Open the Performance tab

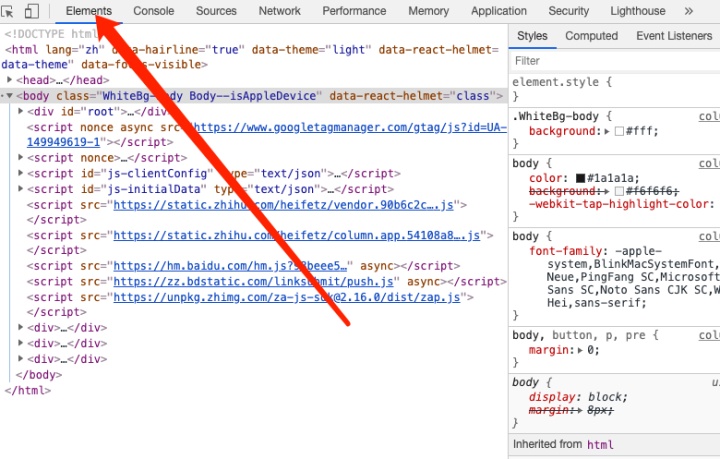coord(354,11)
